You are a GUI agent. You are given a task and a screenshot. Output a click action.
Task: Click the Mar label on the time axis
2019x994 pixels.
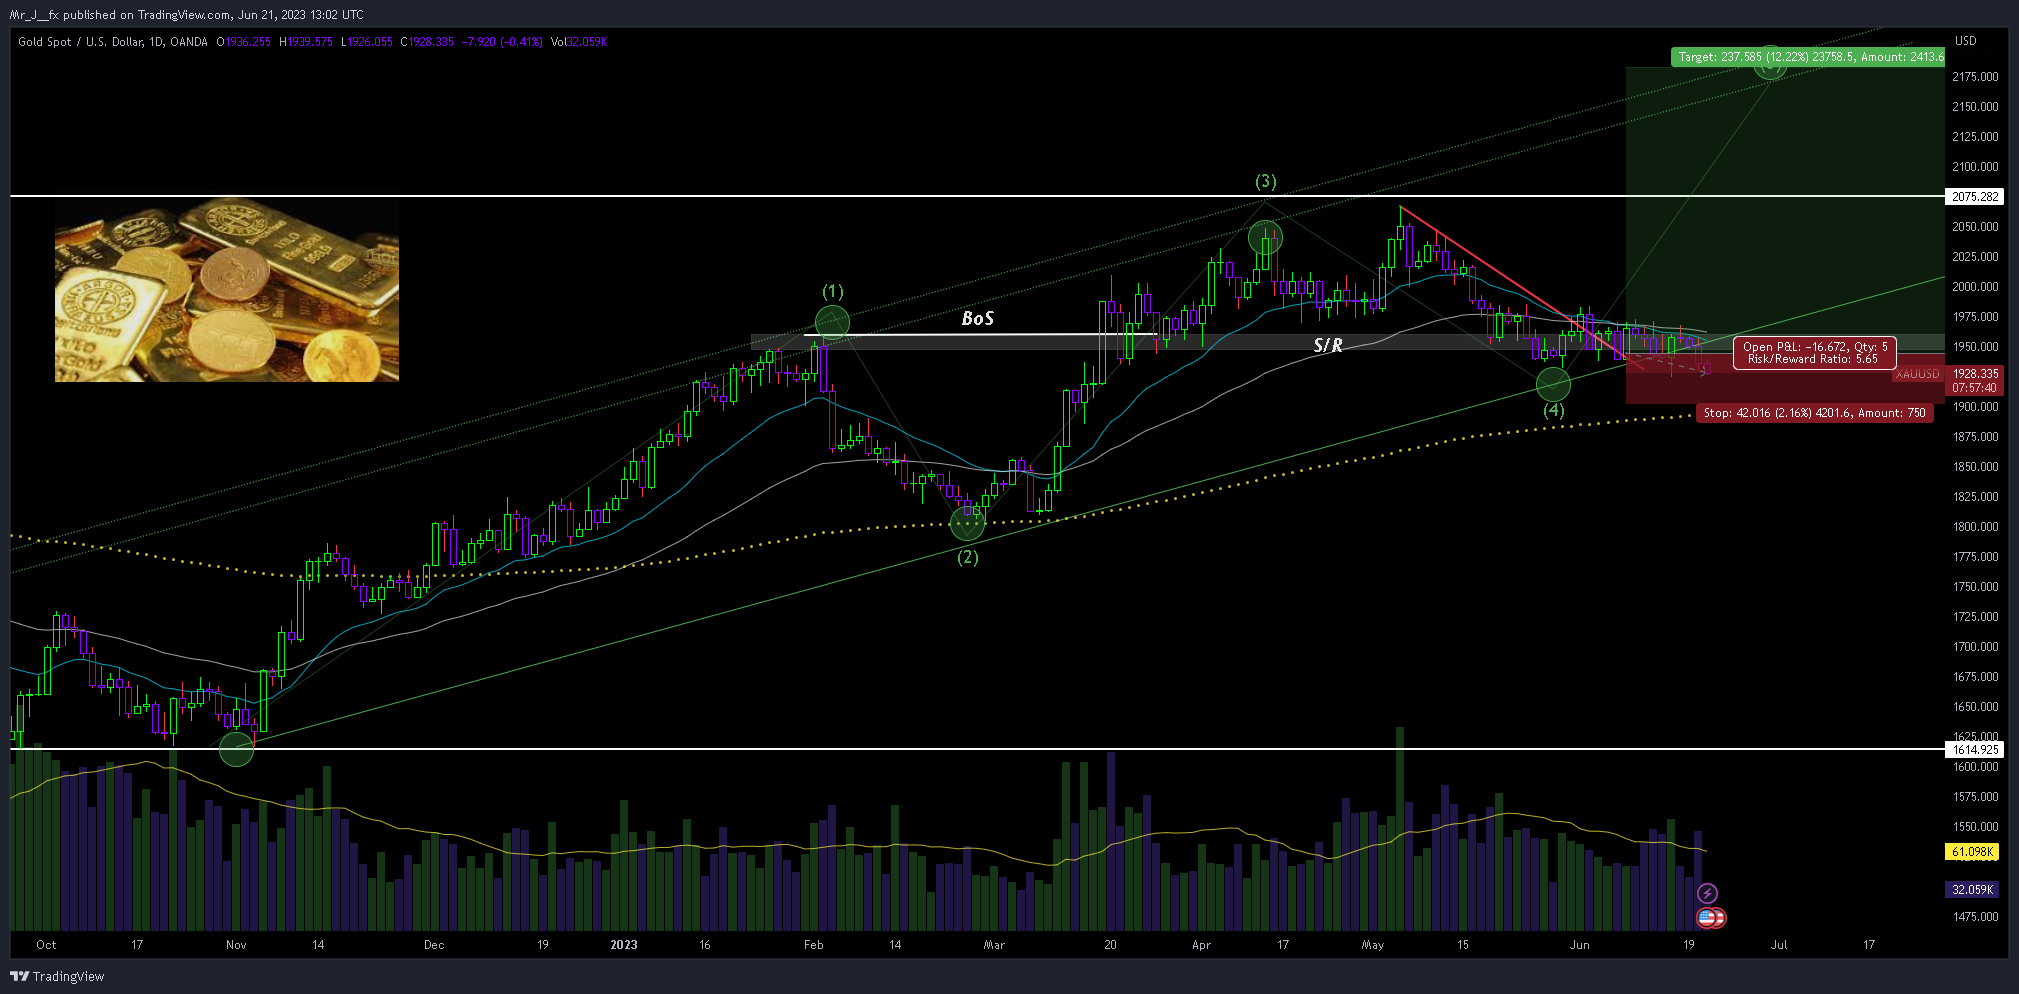click(994, 945)
